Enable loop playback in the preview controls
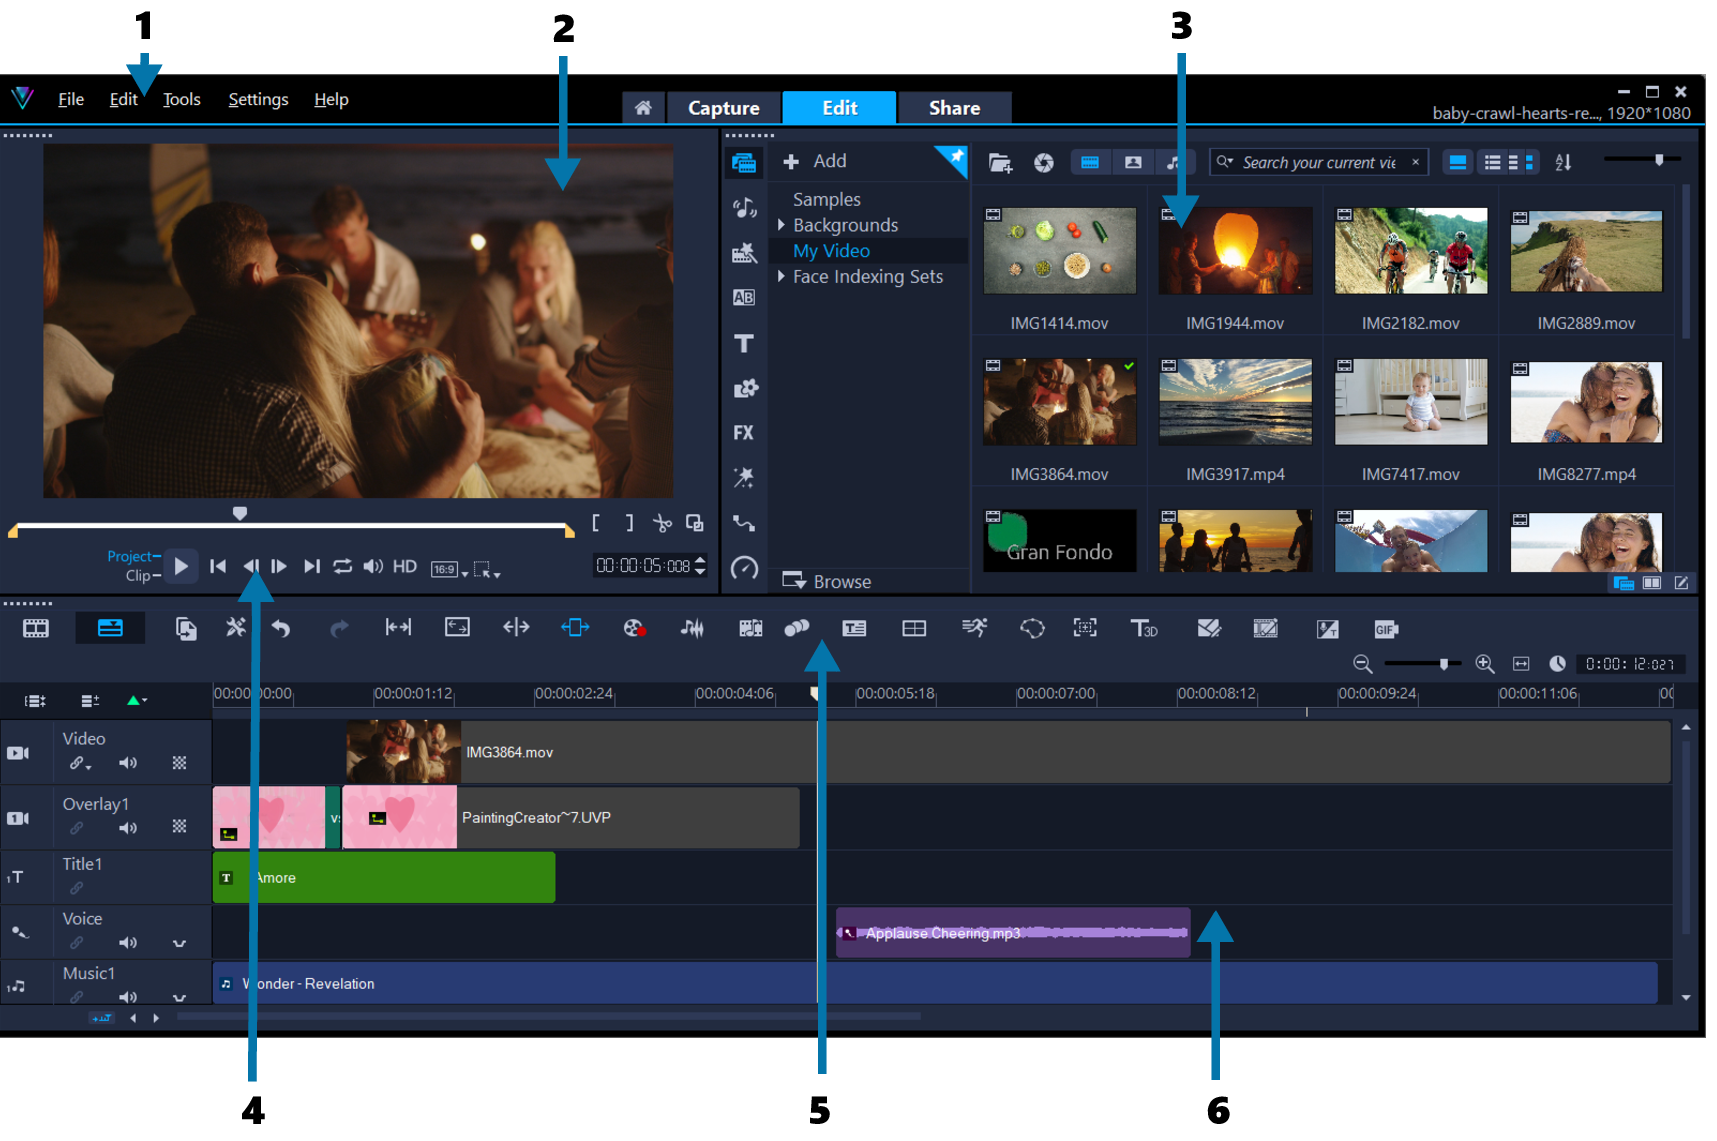 [343, 566]
